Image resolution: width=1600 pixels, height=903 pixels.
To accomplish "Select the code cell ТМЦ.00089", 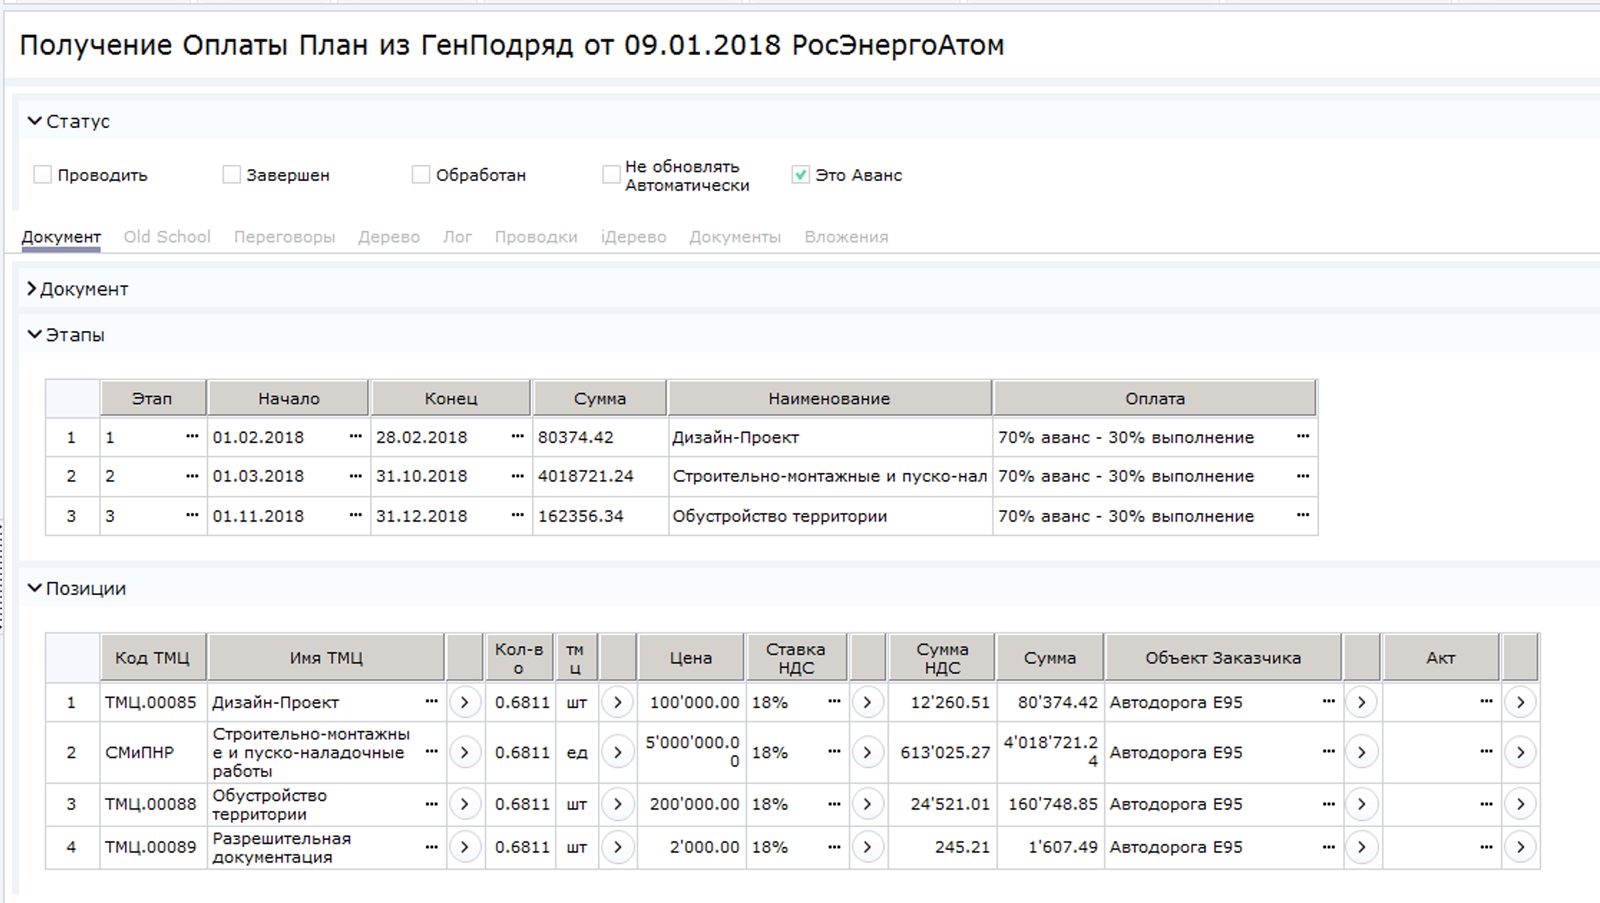I will pyautogui.click(x=153, y=847).
